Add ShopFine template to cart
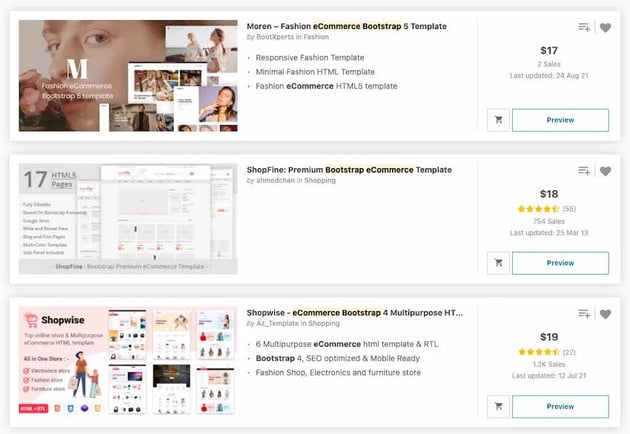The image size is (630, 434). [x=499, y=263]
